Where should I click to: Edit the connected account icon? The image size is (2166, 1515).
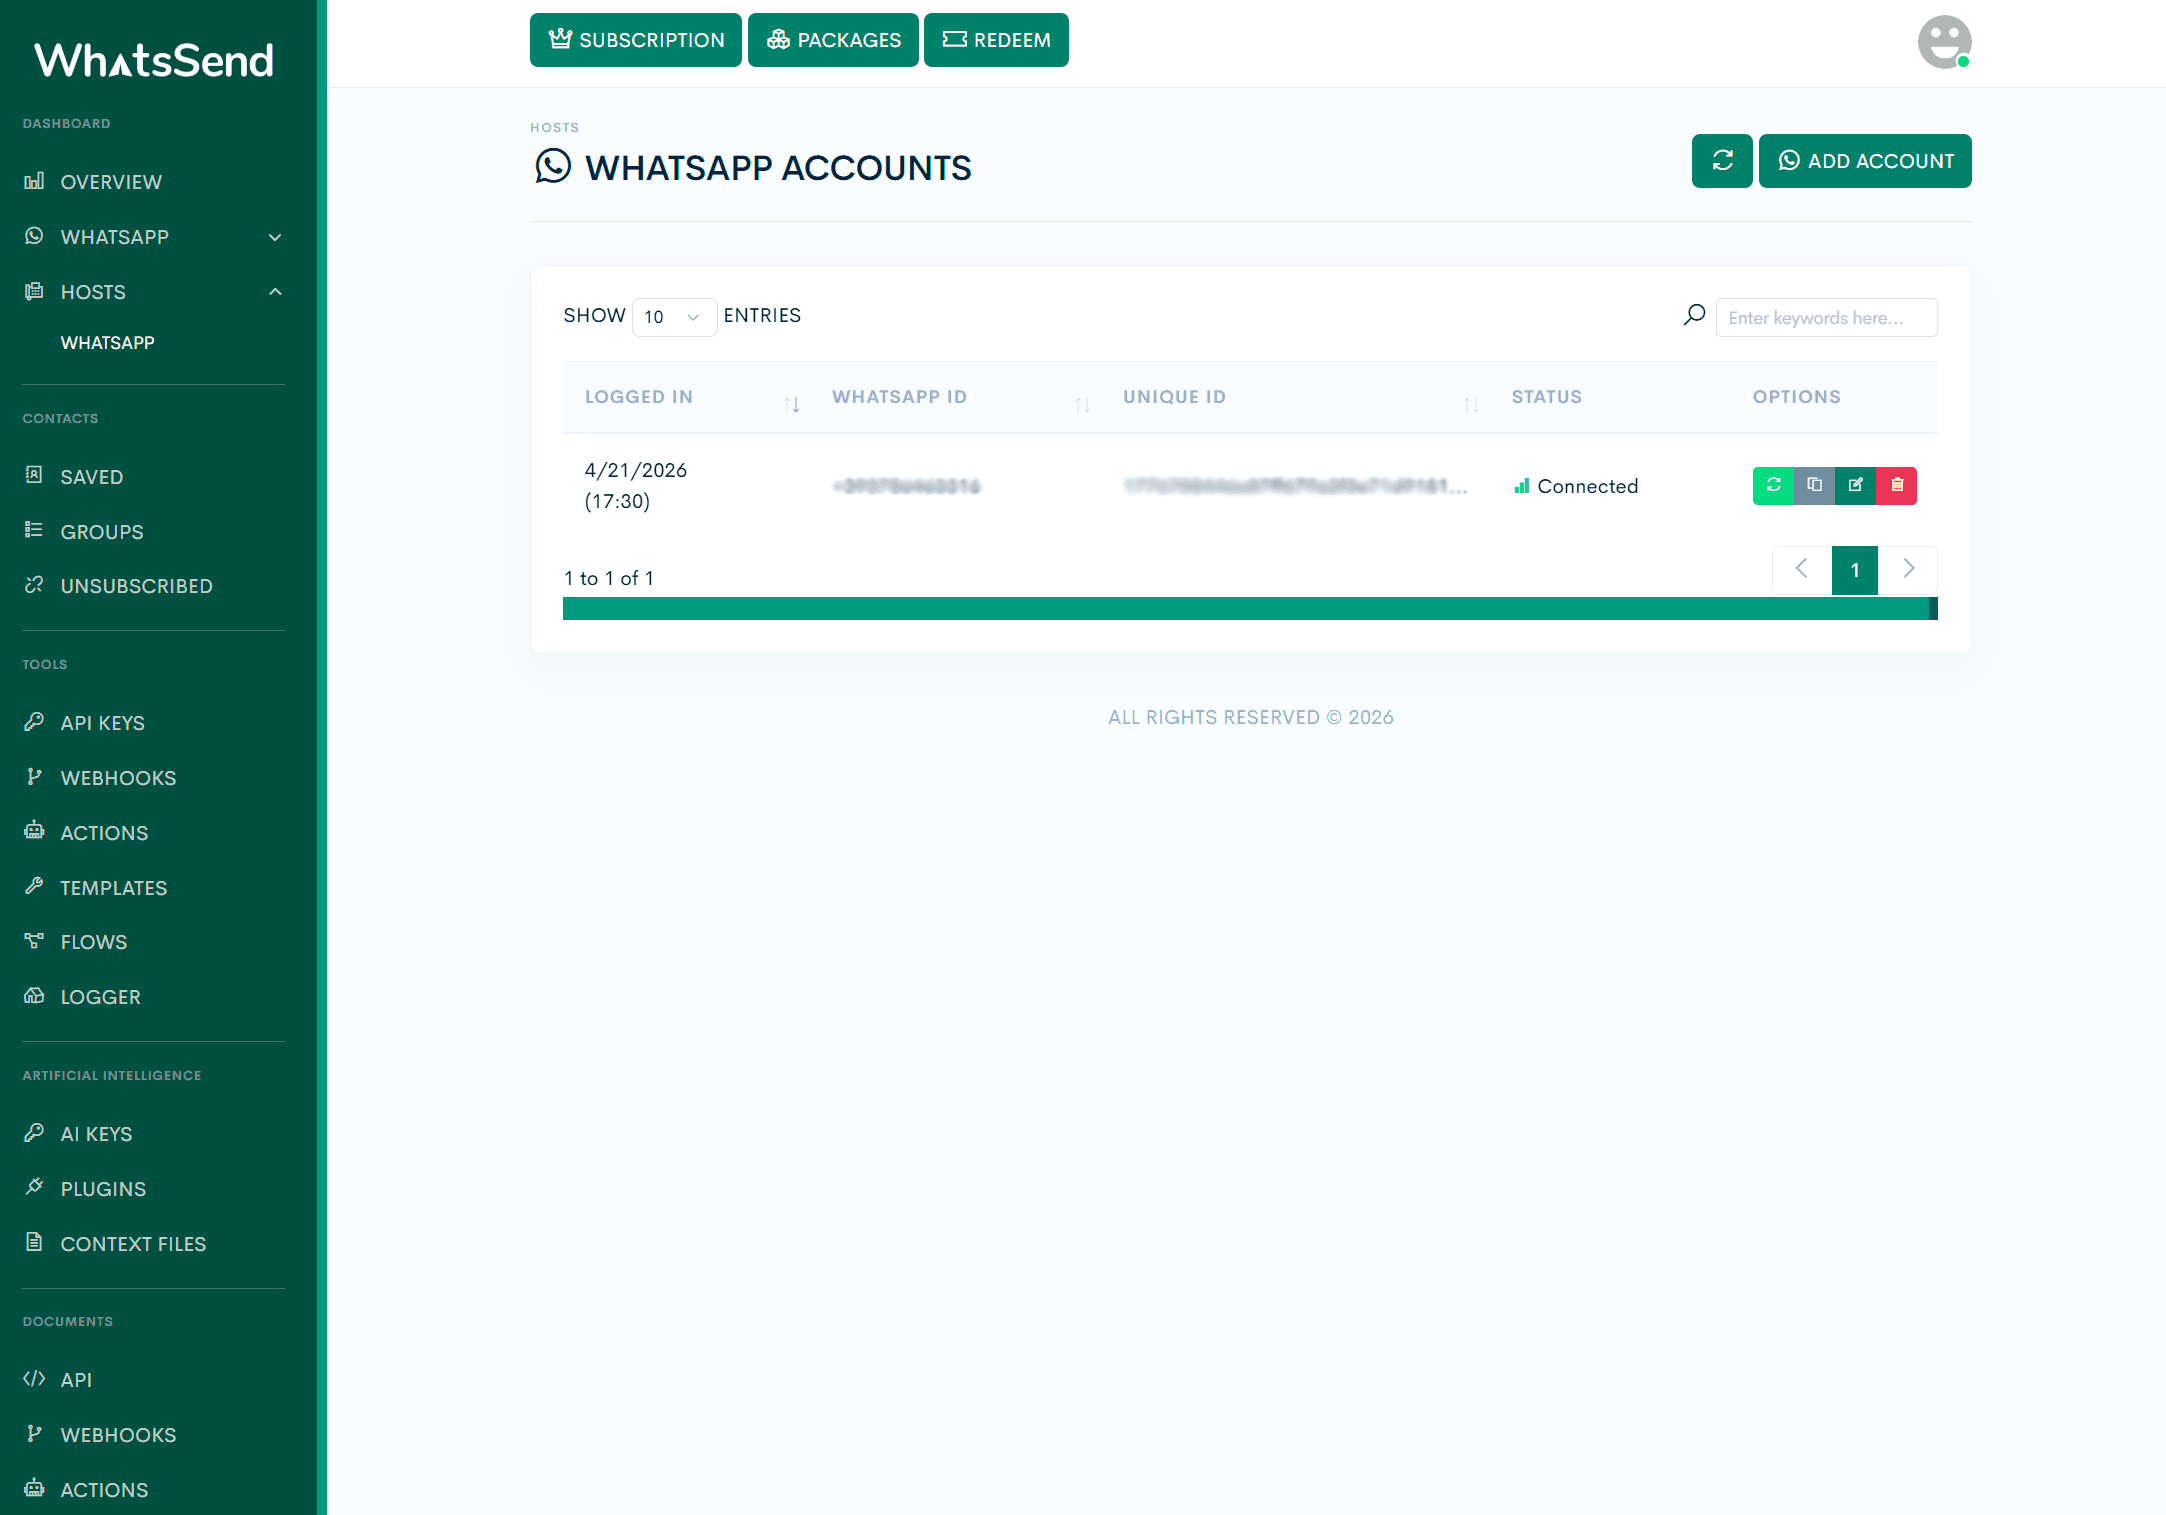tap(1855, 485)
